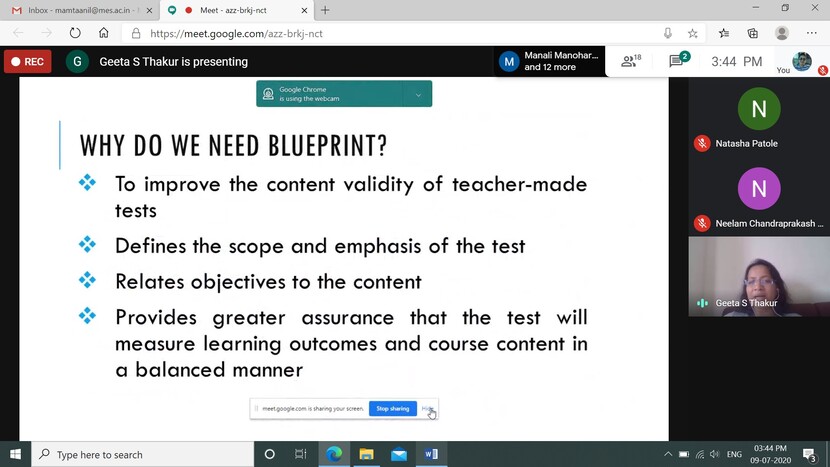Open Word from the taskbar
This screenshot has height=467, width=830.
point(431,454)
